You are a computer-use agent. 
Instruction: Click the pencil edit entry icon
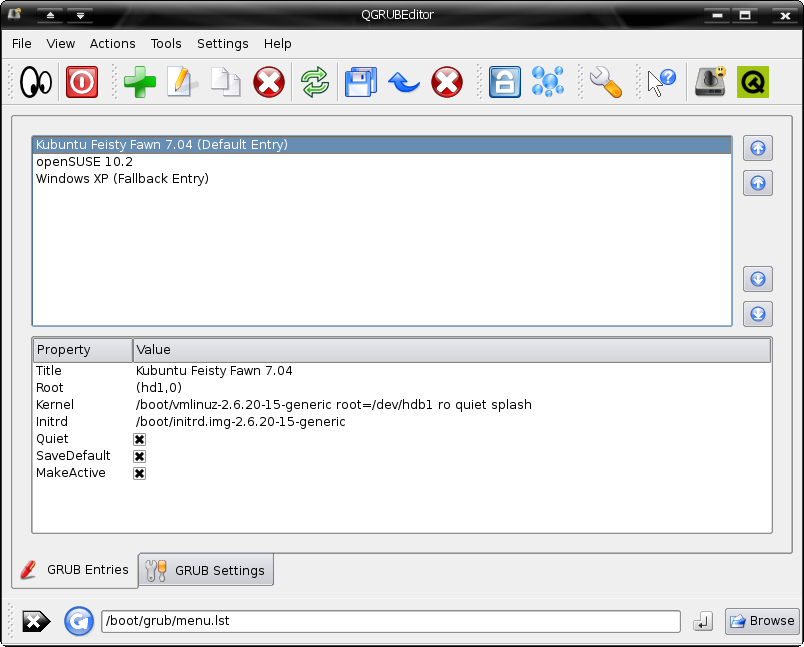(182, 82)
